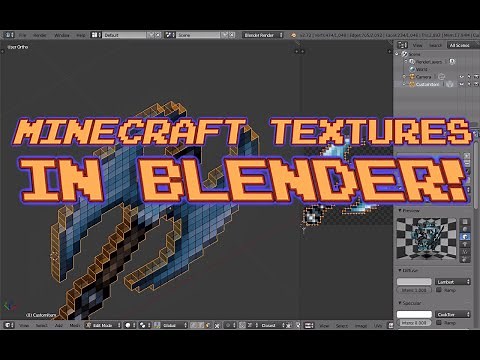Viewport: 480px width, 360px height.
Task: Expand the Scene tree node
Action: pos(397,54)
